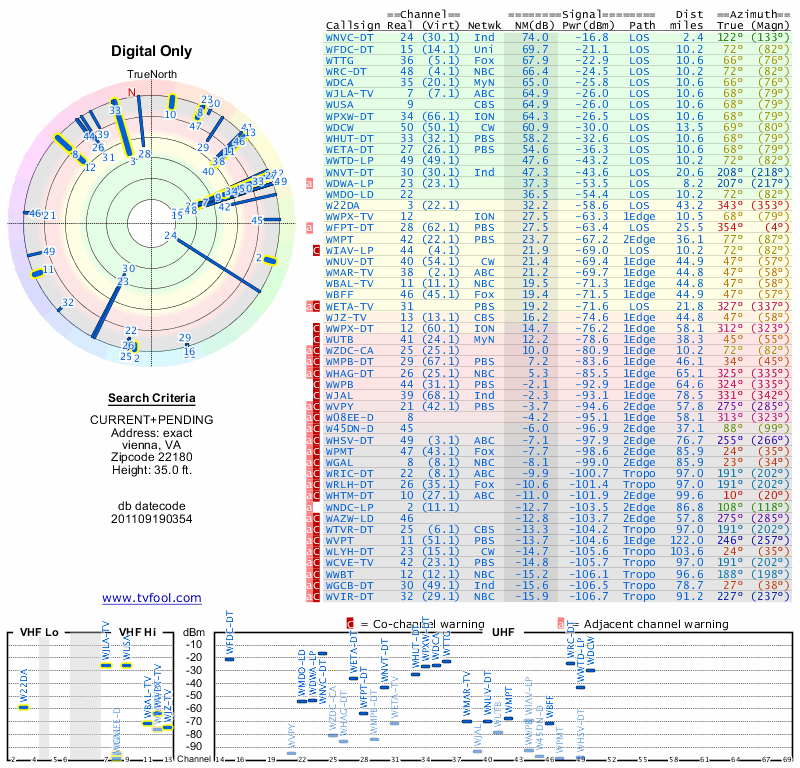800x768 pixels.
Task: Click the 'Callsign' column header
Action: (x=353, y=26)
